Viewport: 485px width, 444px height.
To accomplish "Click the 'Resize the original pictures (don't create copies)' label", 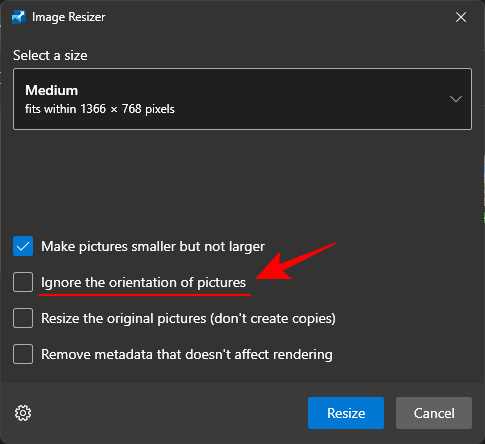I will pos(188,319).
